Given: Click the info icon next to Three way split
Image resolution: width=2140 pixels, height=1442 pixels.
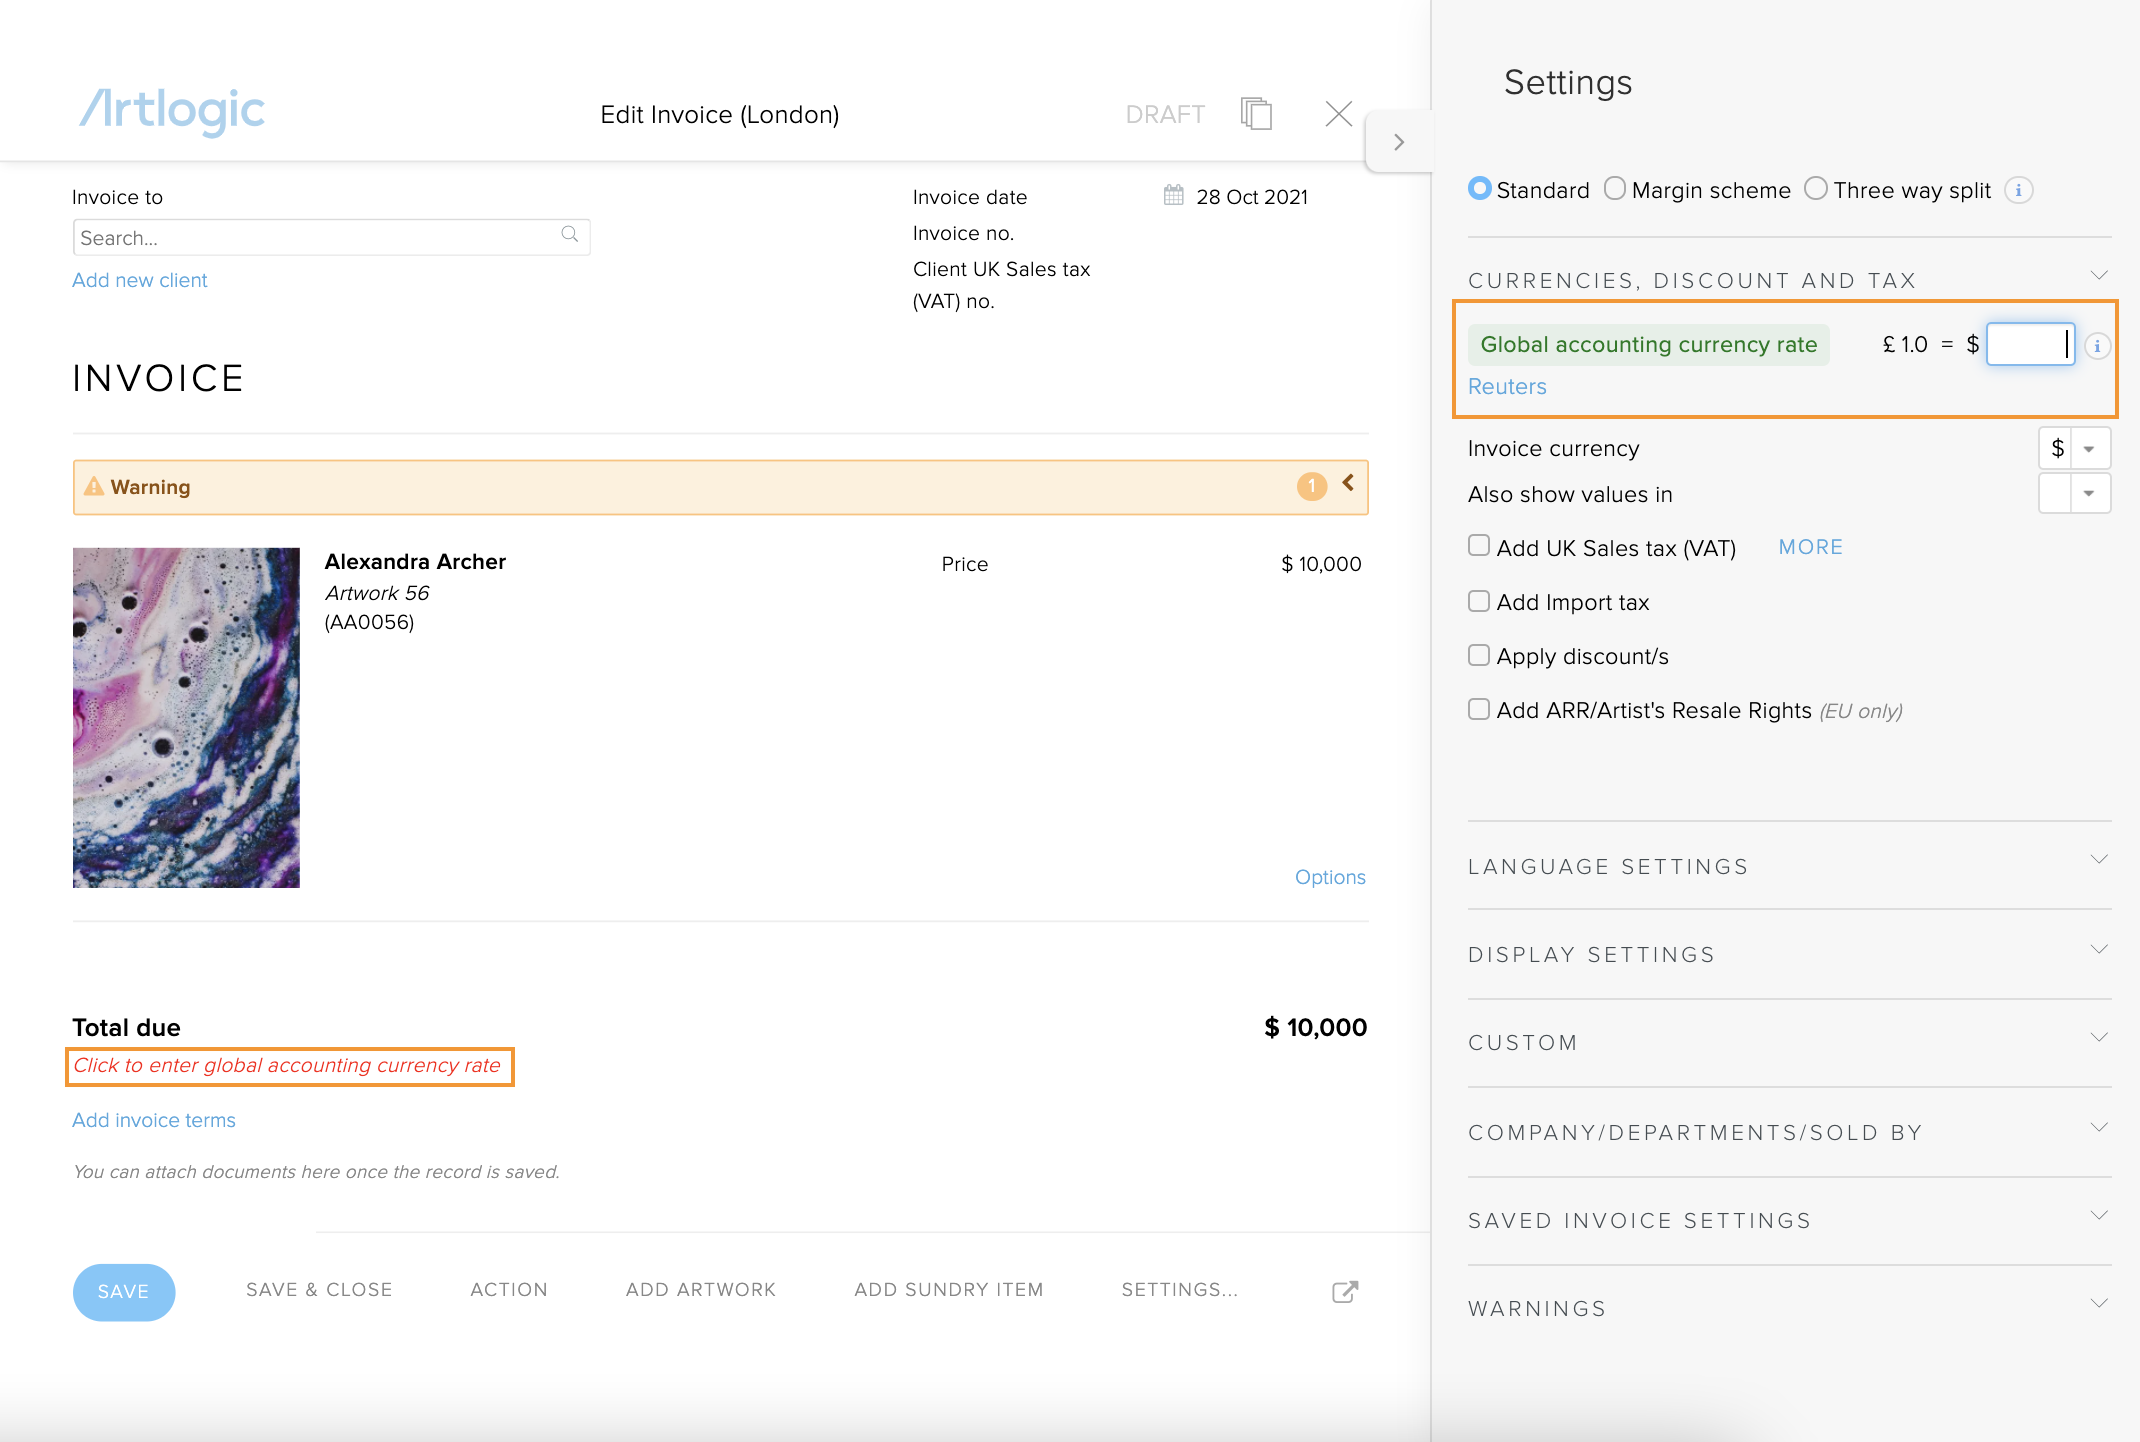Looking at the screenshot, I should tap(2018, 190).
